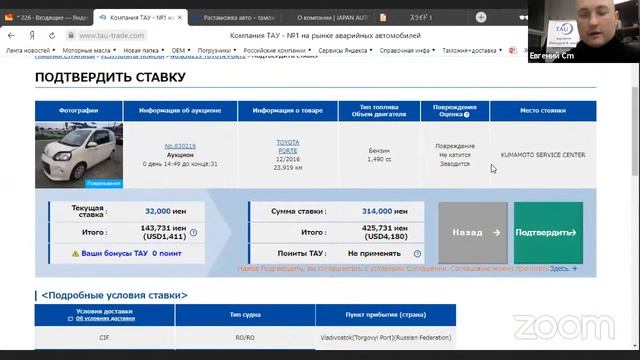Click the 'Информация о товаре' column header
Viewport: 640px width, 360px height.
[x=288, y=111]
